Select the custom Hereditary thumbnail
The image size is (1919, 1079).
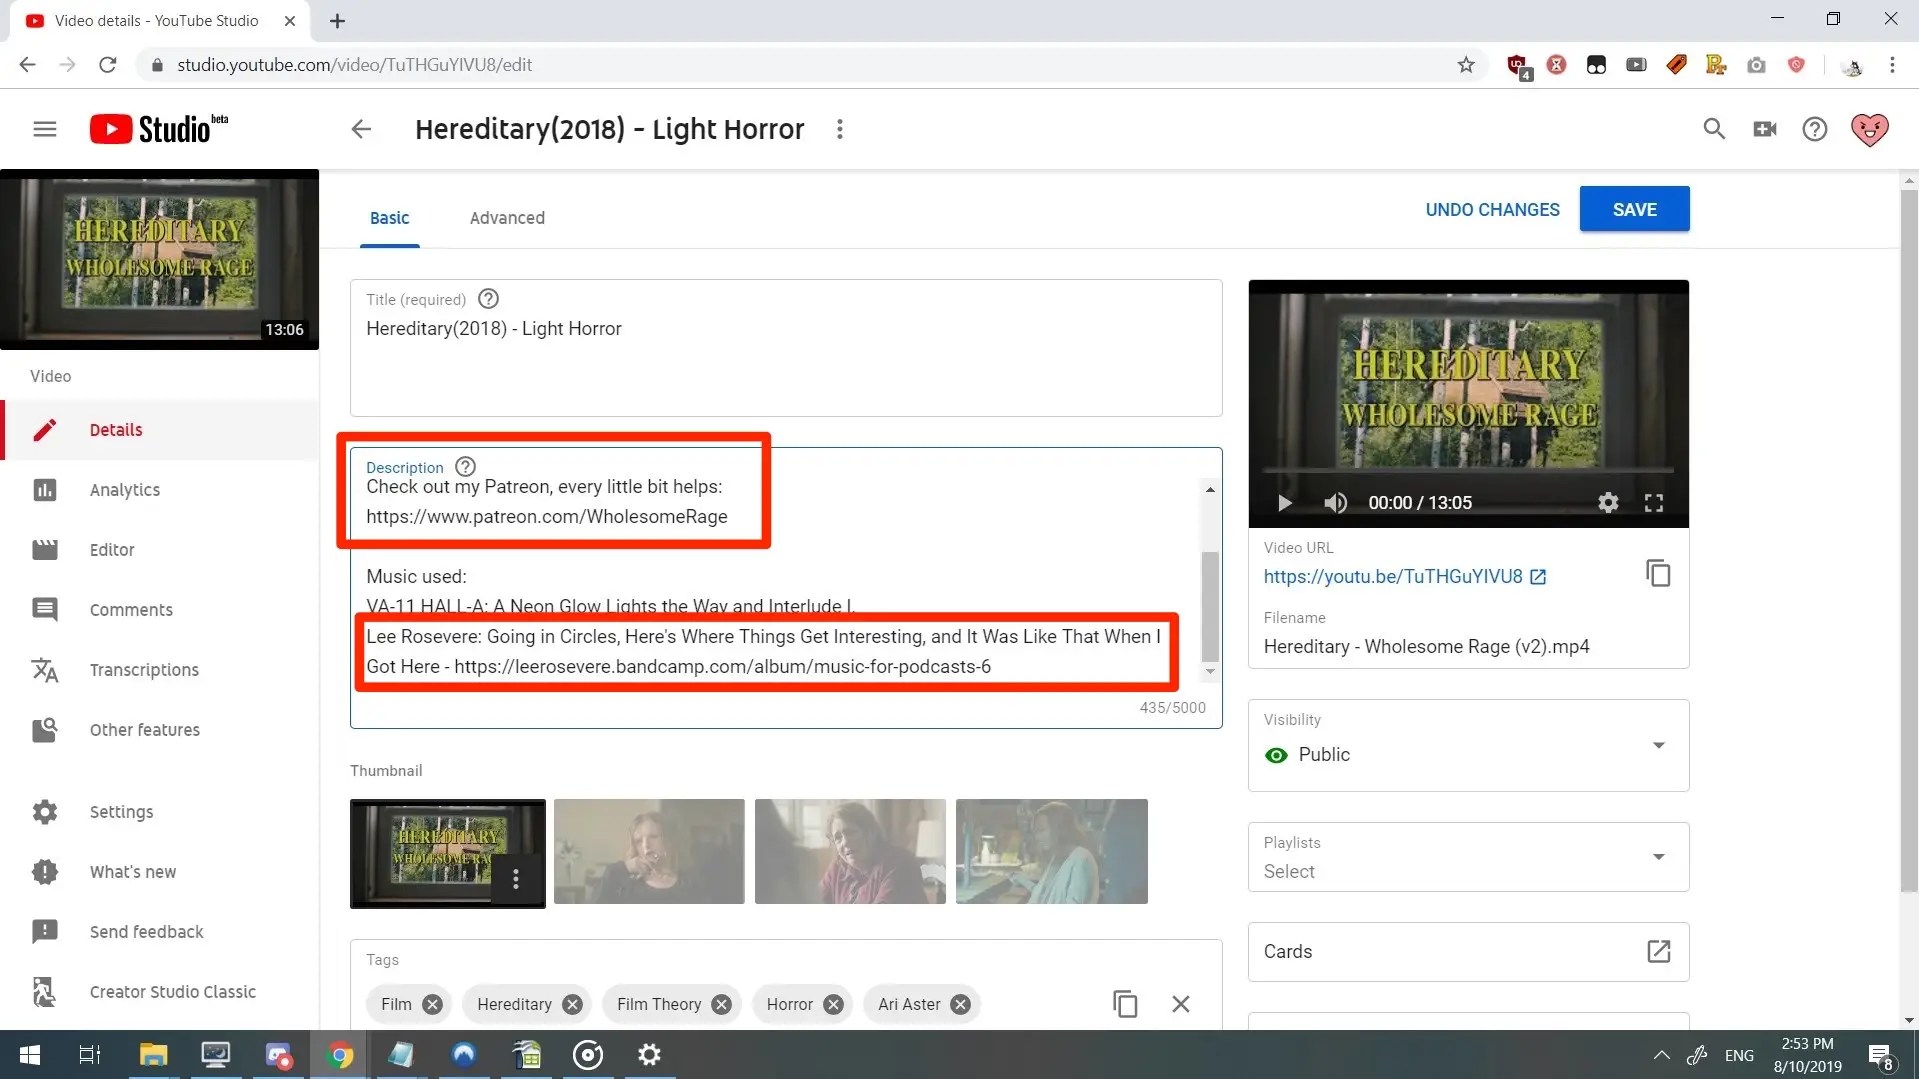(x=447, y=853)
